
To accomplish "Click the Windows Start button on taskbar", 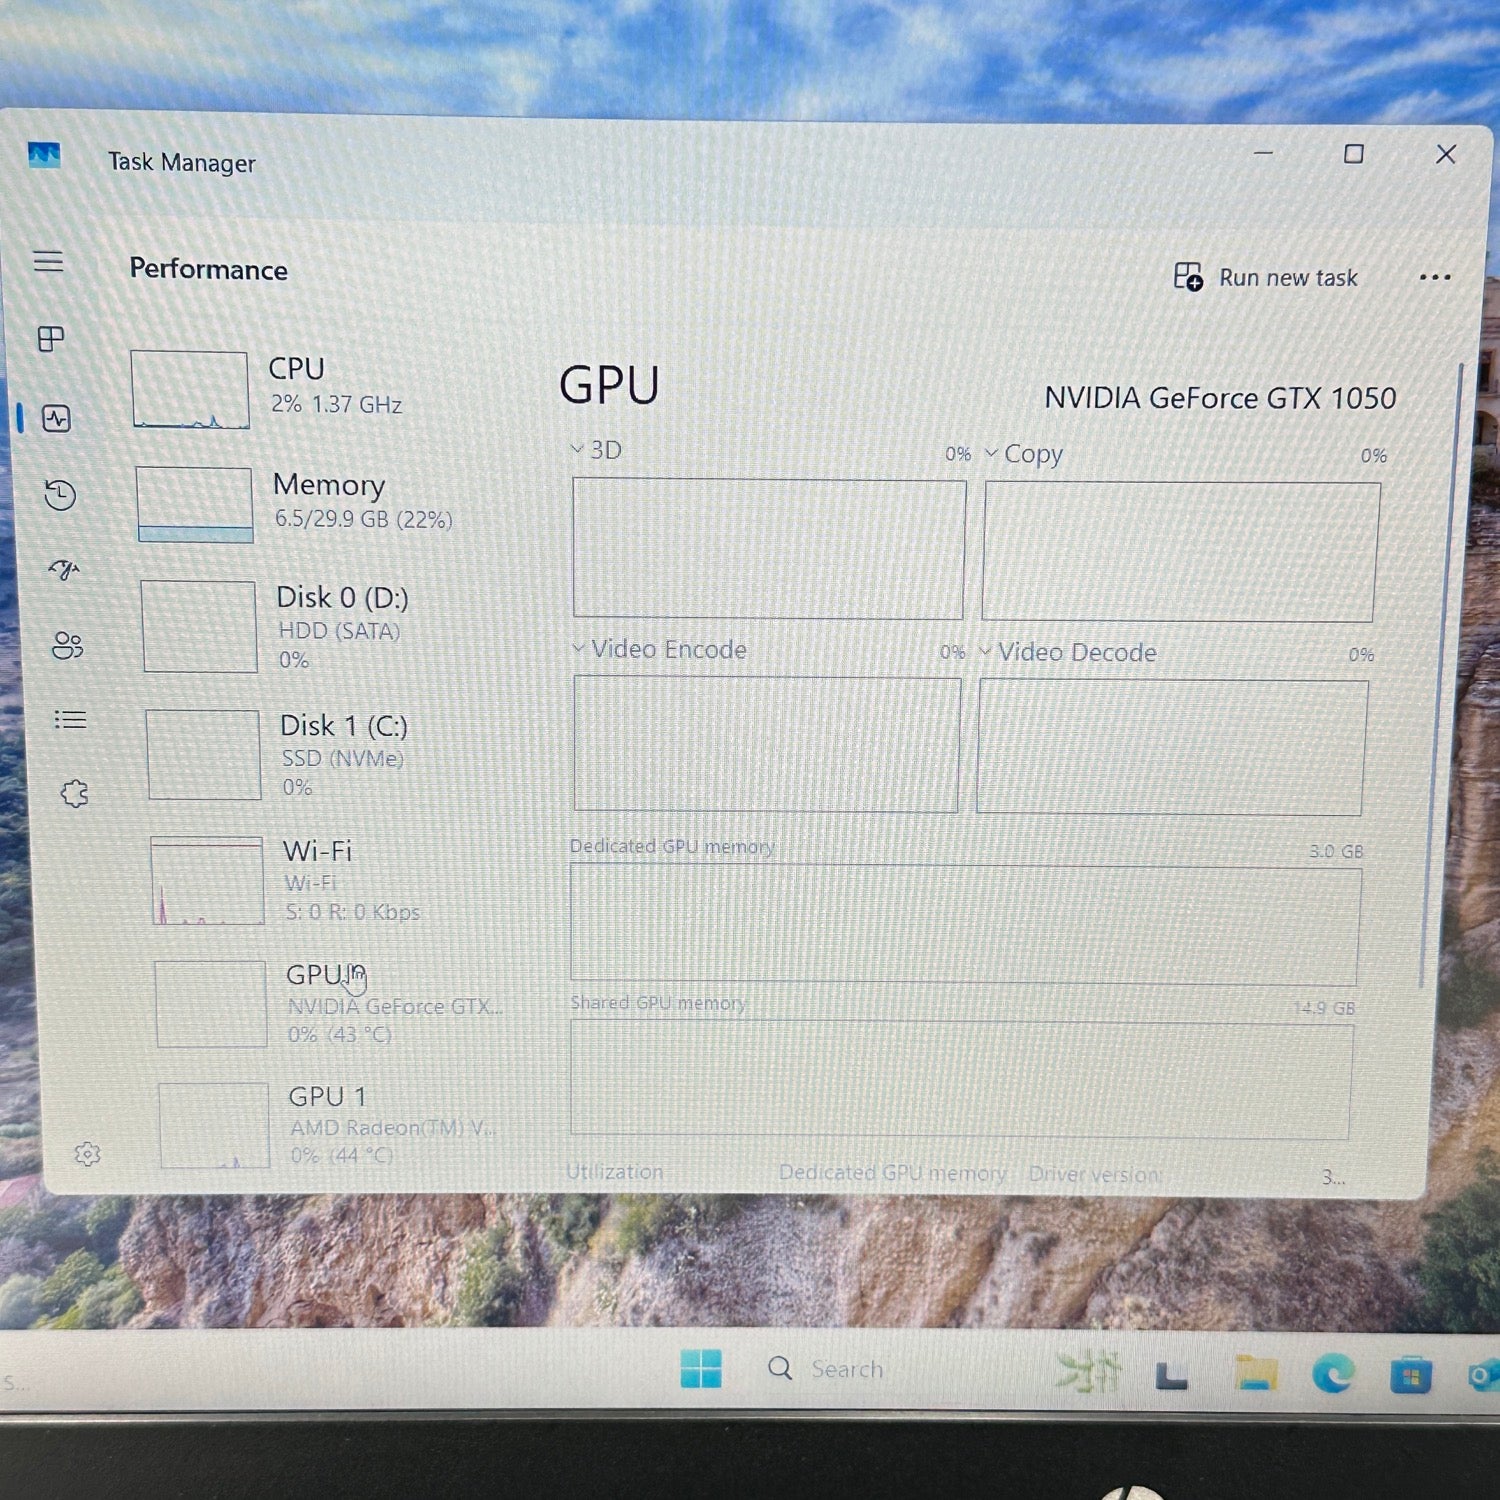I will (x=701, y=1368).
